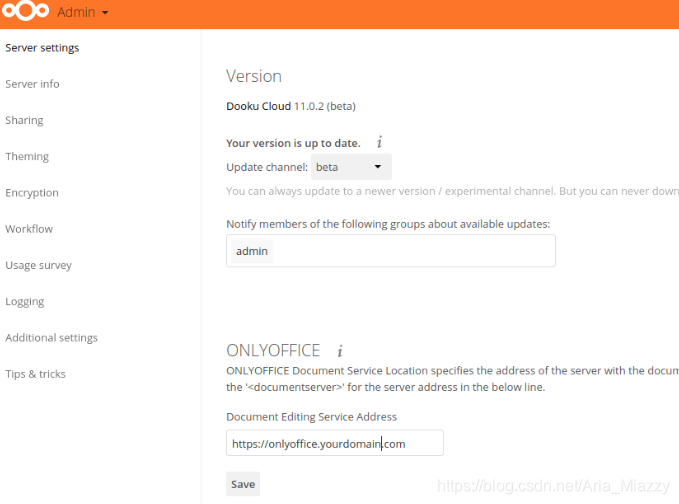Select Server settings in sidebar
Screen dimensions: 679x504
(42, 48)
